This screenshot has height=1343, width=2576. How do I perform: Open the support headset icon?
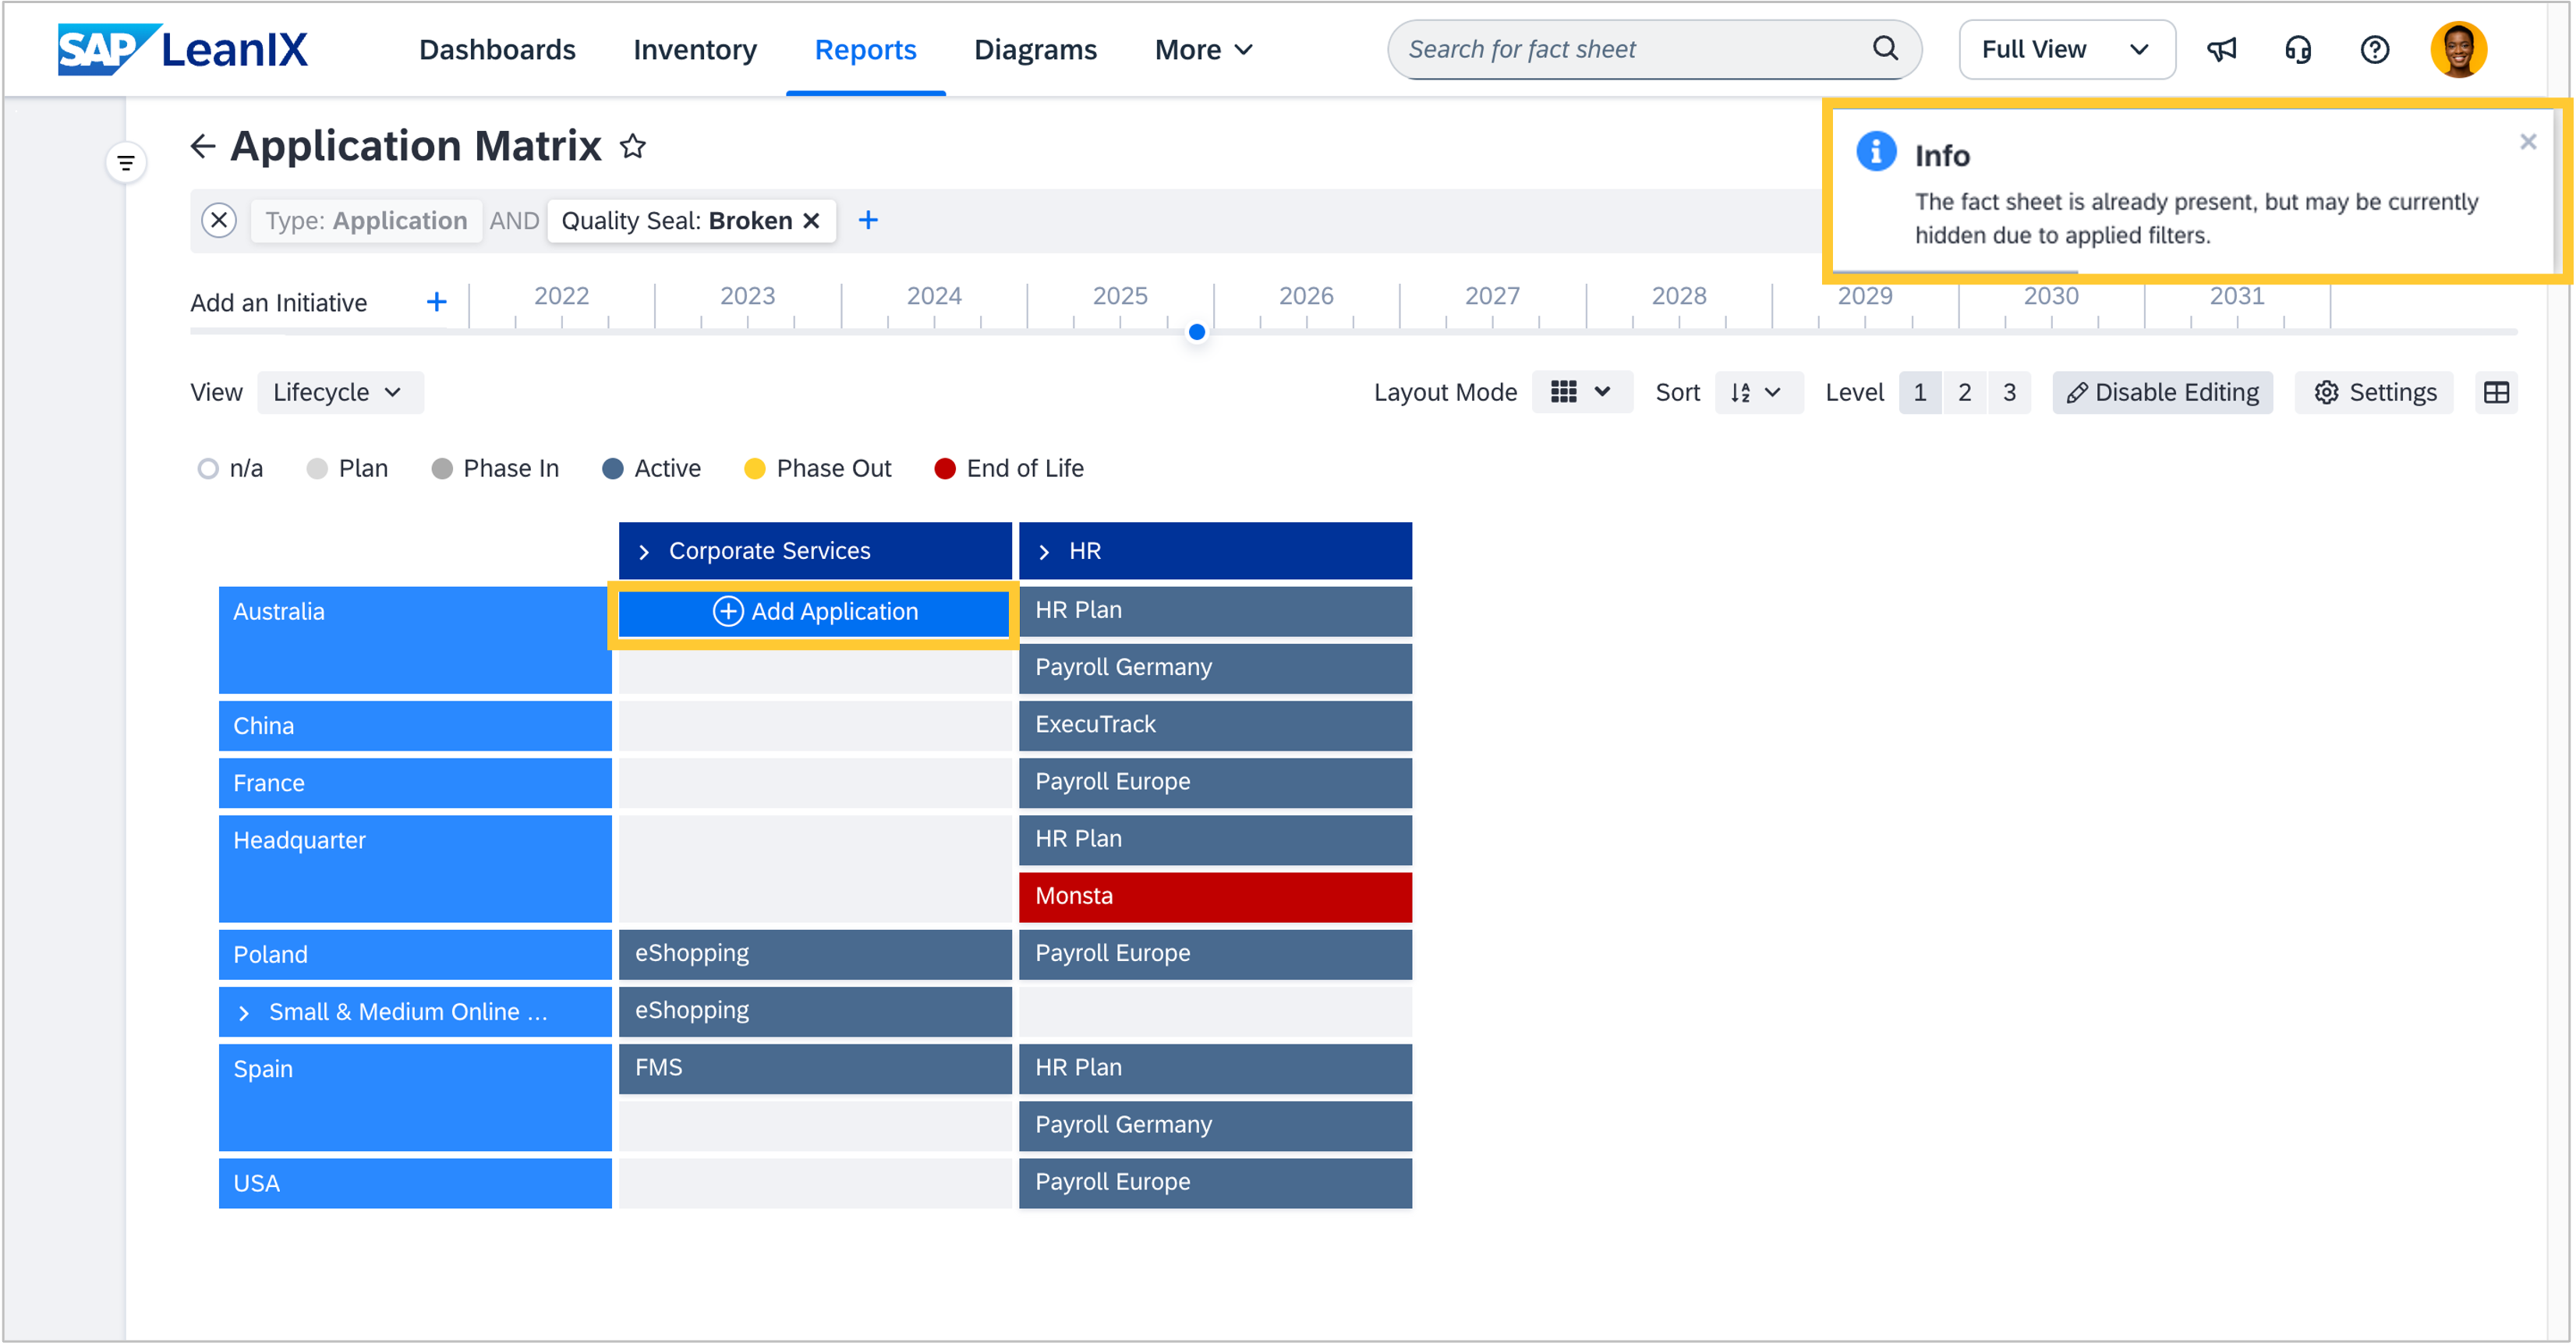tap(2298, 49)
